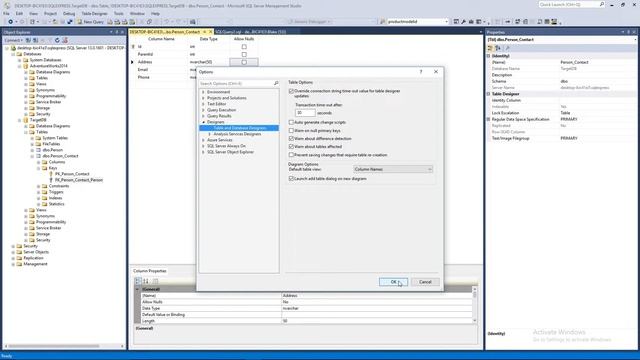Collapse the AdventureWorks2014 database node

tap(20, 66)
